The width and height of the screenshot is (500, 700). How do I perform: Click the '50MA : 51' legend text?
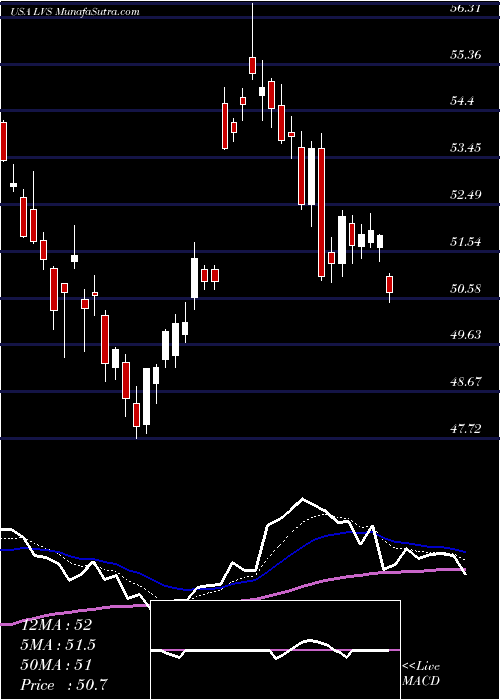(56, 665)
